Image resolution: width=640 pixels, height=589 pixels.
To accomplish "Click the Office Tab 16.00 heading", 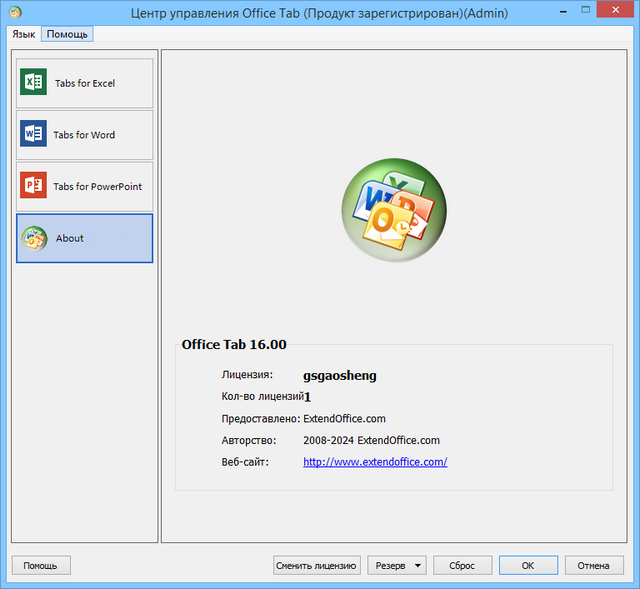I will tap(234, 344).
